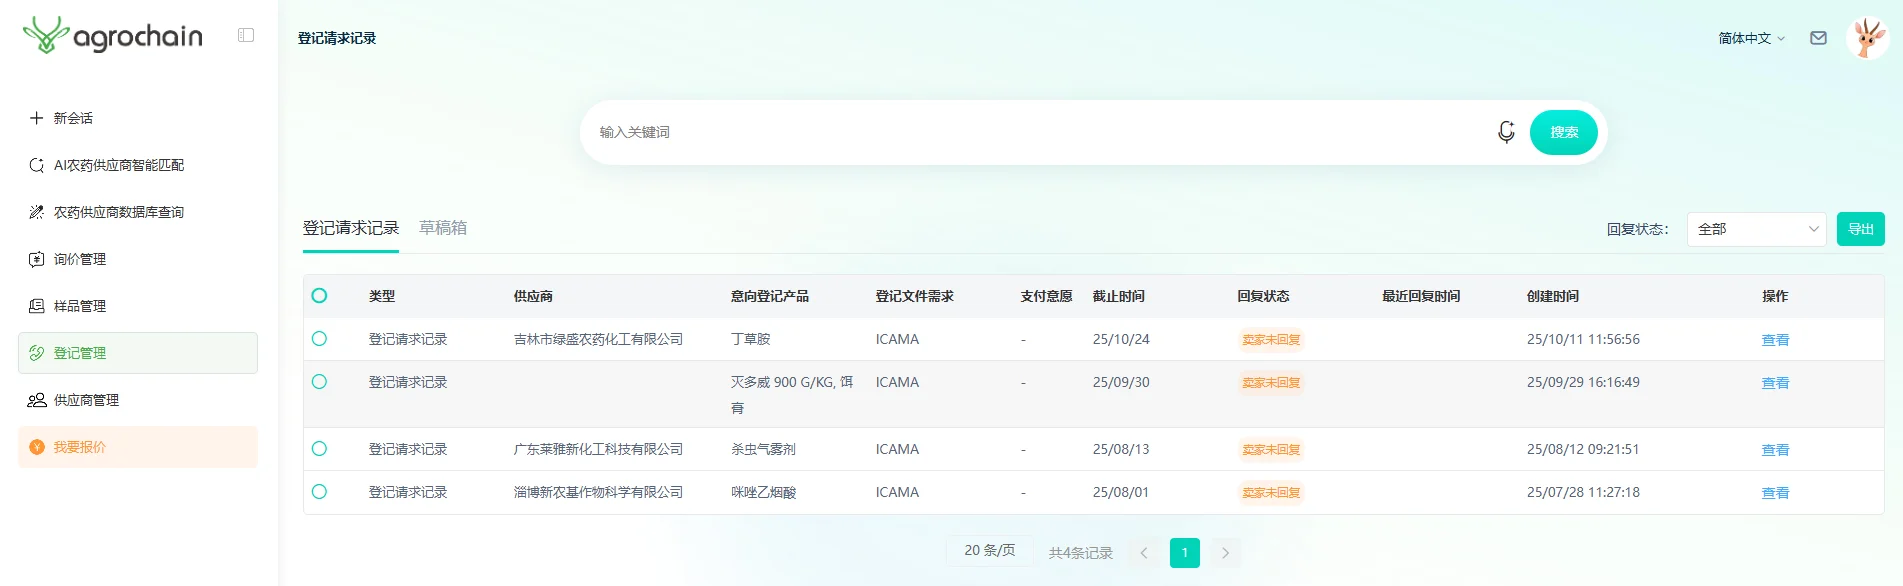Click product cell 丁草胺

tap(750, 339)
